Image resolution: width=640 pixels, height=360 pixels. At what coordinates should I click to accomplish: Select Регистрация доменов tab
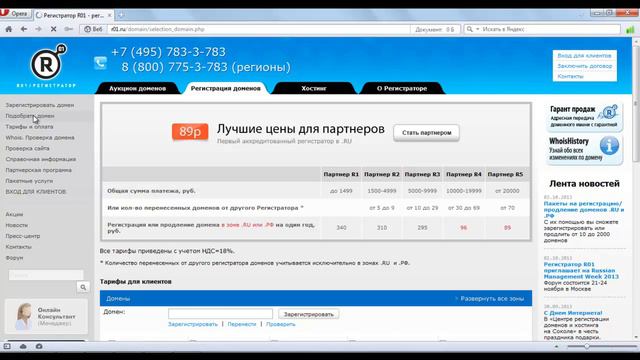(x=225, y=88)
